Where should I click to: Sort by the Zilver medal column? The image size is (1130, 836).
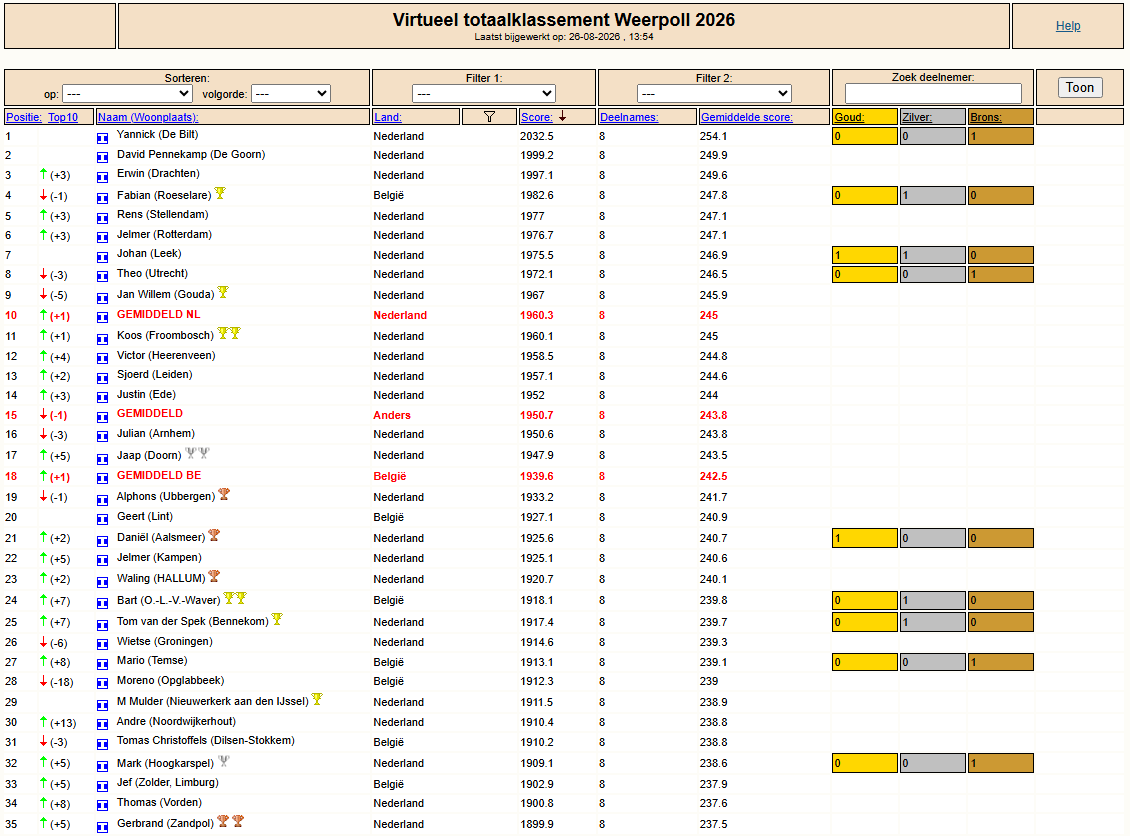pos(917,117)
